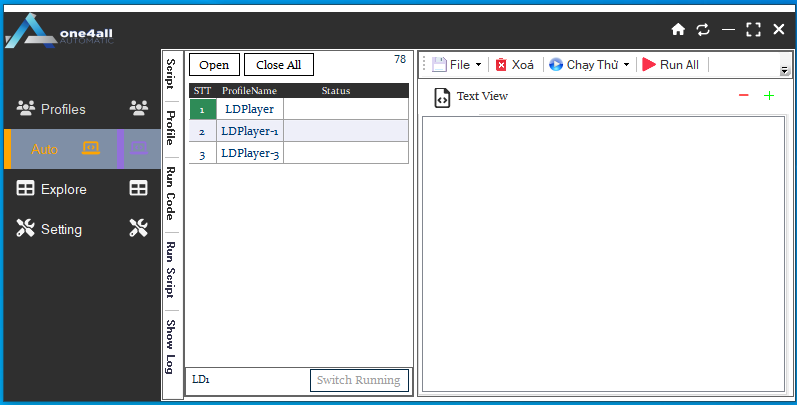Open the Profiles menu in sidebar

tap(63, 109)
